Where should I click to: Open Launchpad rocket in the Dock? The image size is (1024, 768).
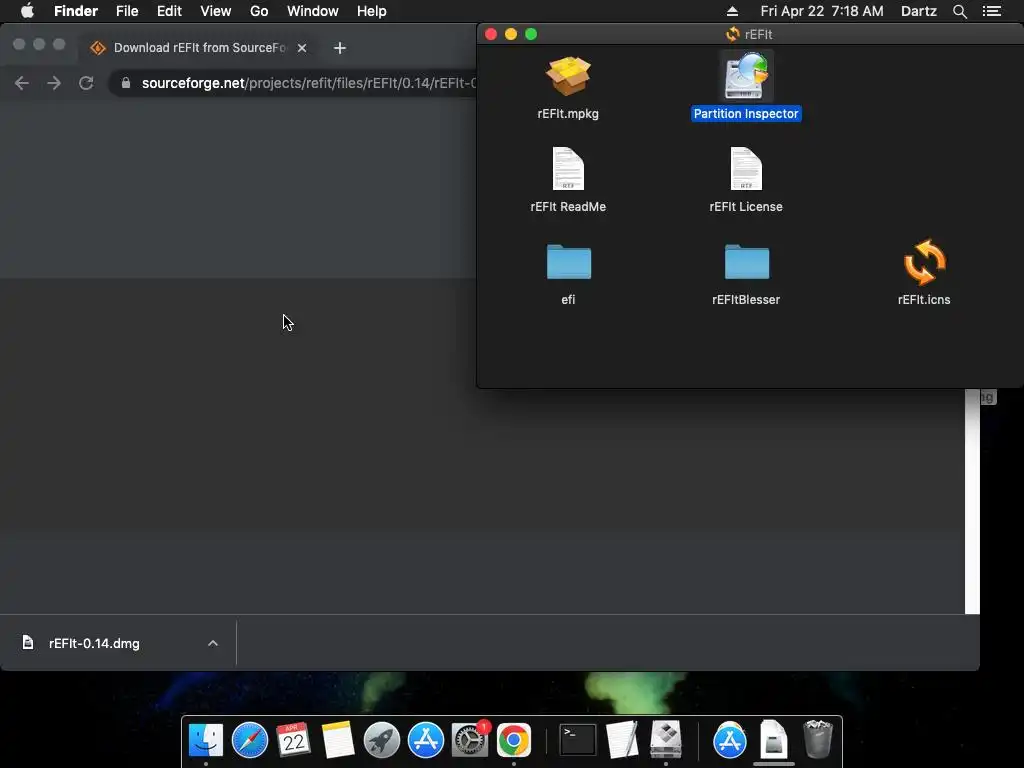coord(382,741)
